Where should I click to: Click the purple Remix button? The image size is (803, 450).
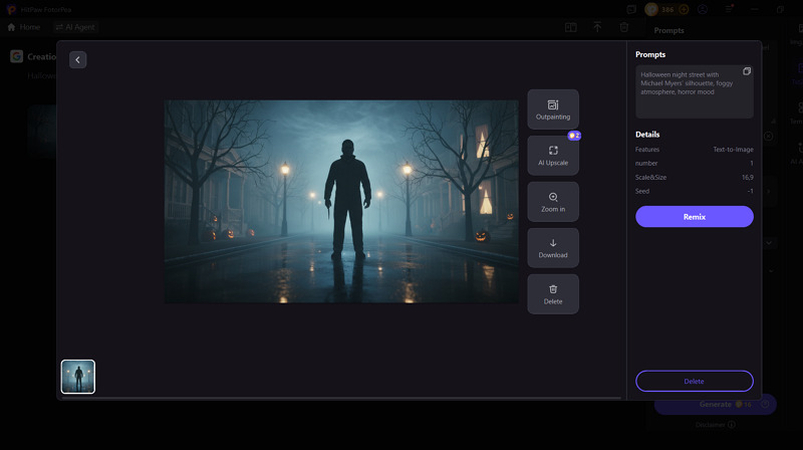tap(694, 217)
